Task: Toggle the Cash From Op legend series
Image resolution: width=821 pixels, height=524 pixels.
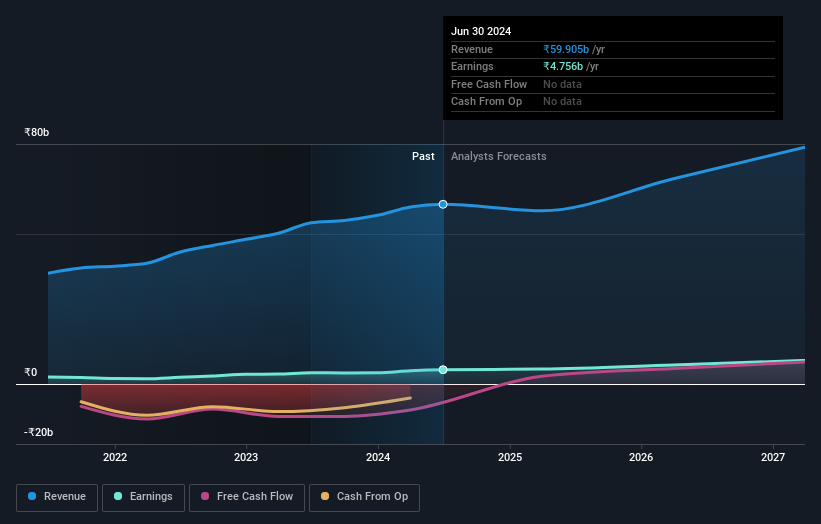Action: [x=364, y=497]
